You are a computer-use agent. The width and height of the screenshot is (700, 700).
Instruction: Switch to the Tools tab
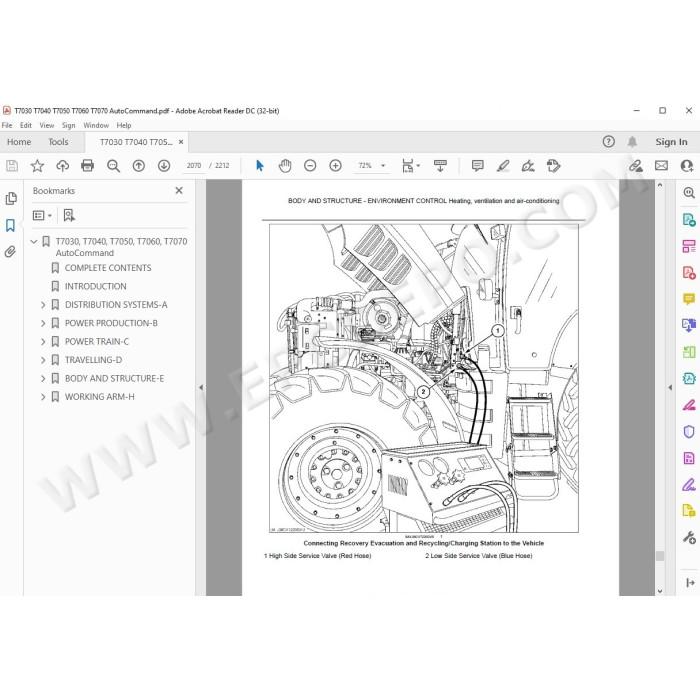[58, 142]
